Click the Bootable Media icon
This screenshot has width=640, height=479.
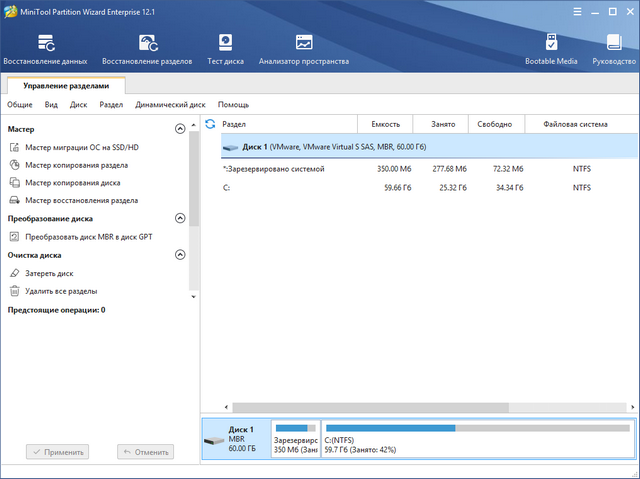(551, 49)
